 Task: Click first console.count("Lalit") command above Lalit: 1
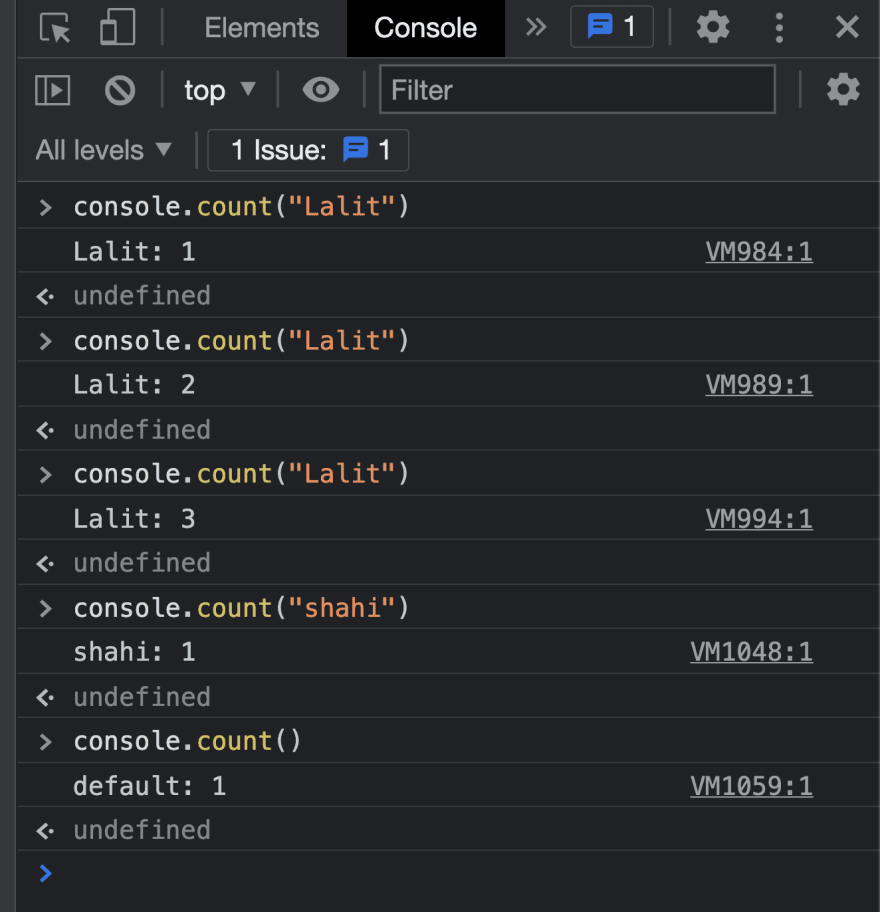241,206
